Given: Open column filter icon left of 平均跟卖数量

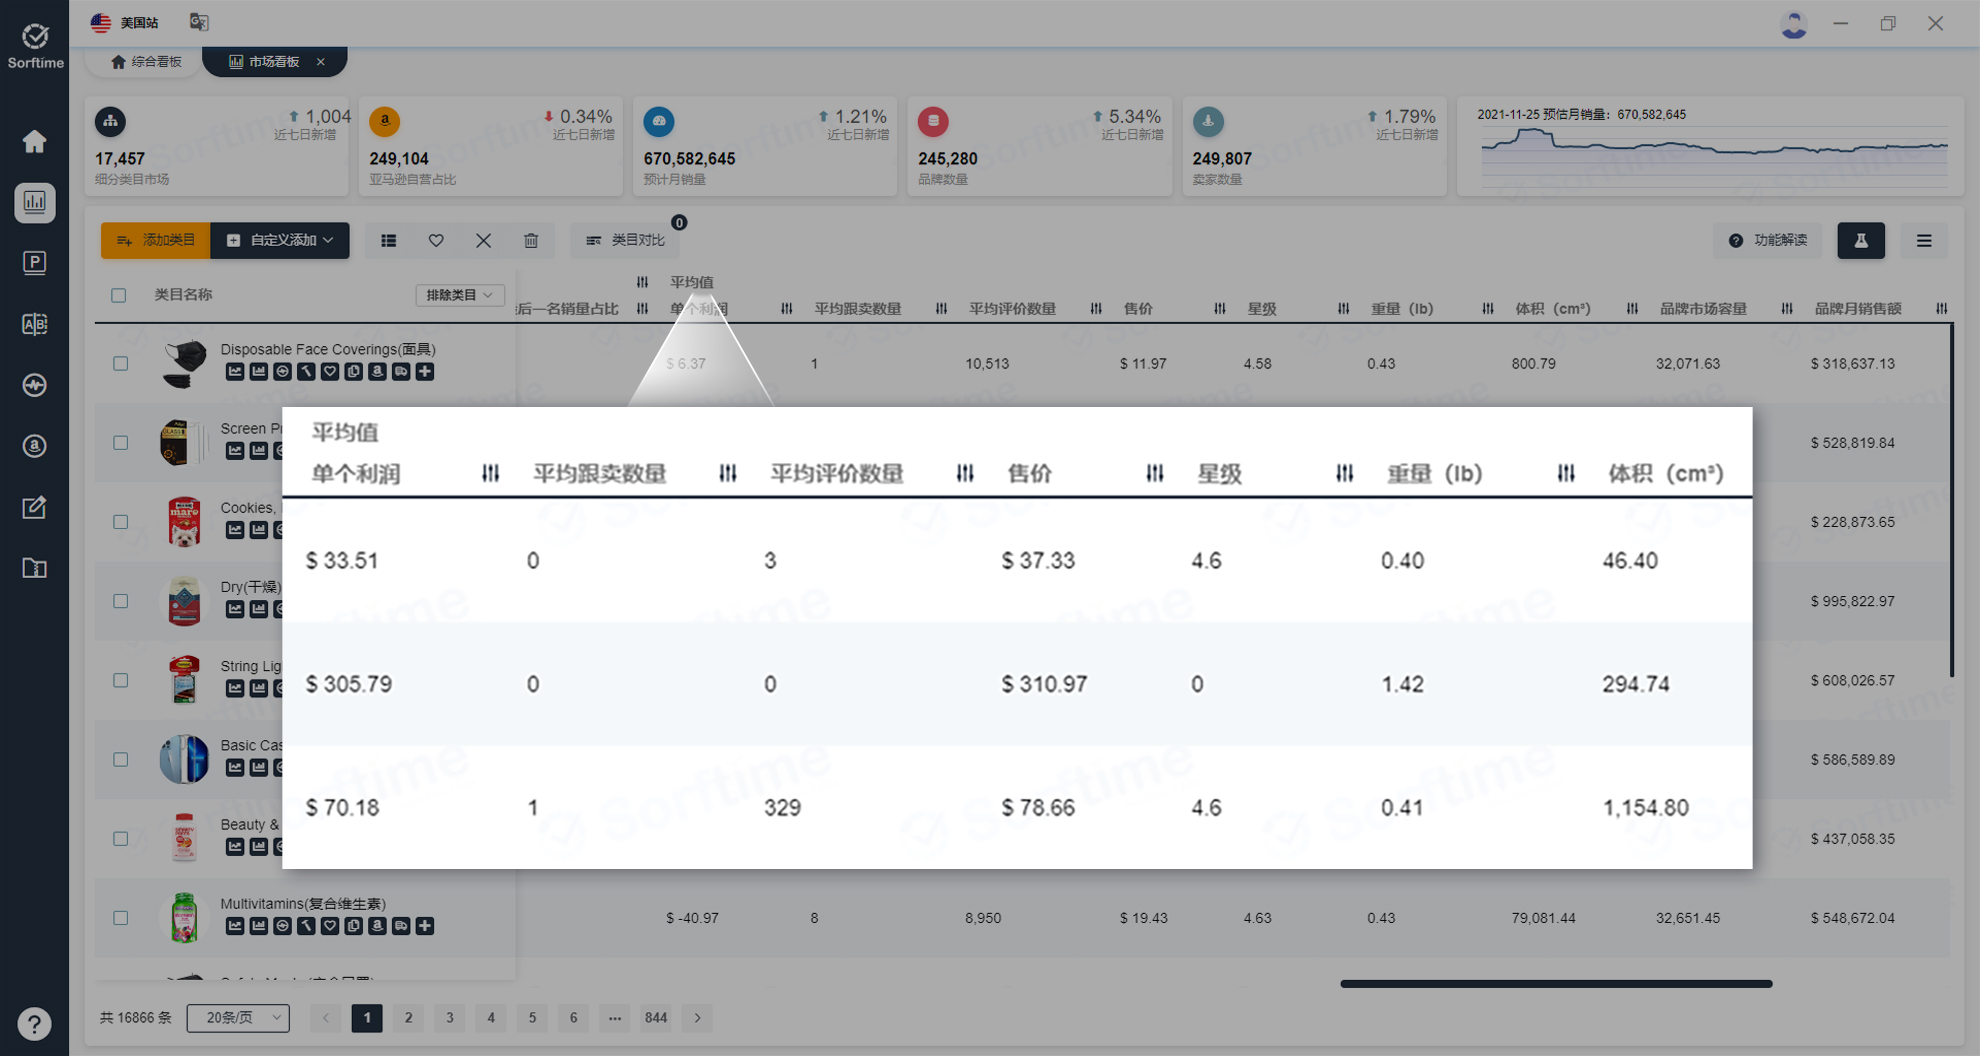Looking at the screenshot, I should tap(787, 309).
